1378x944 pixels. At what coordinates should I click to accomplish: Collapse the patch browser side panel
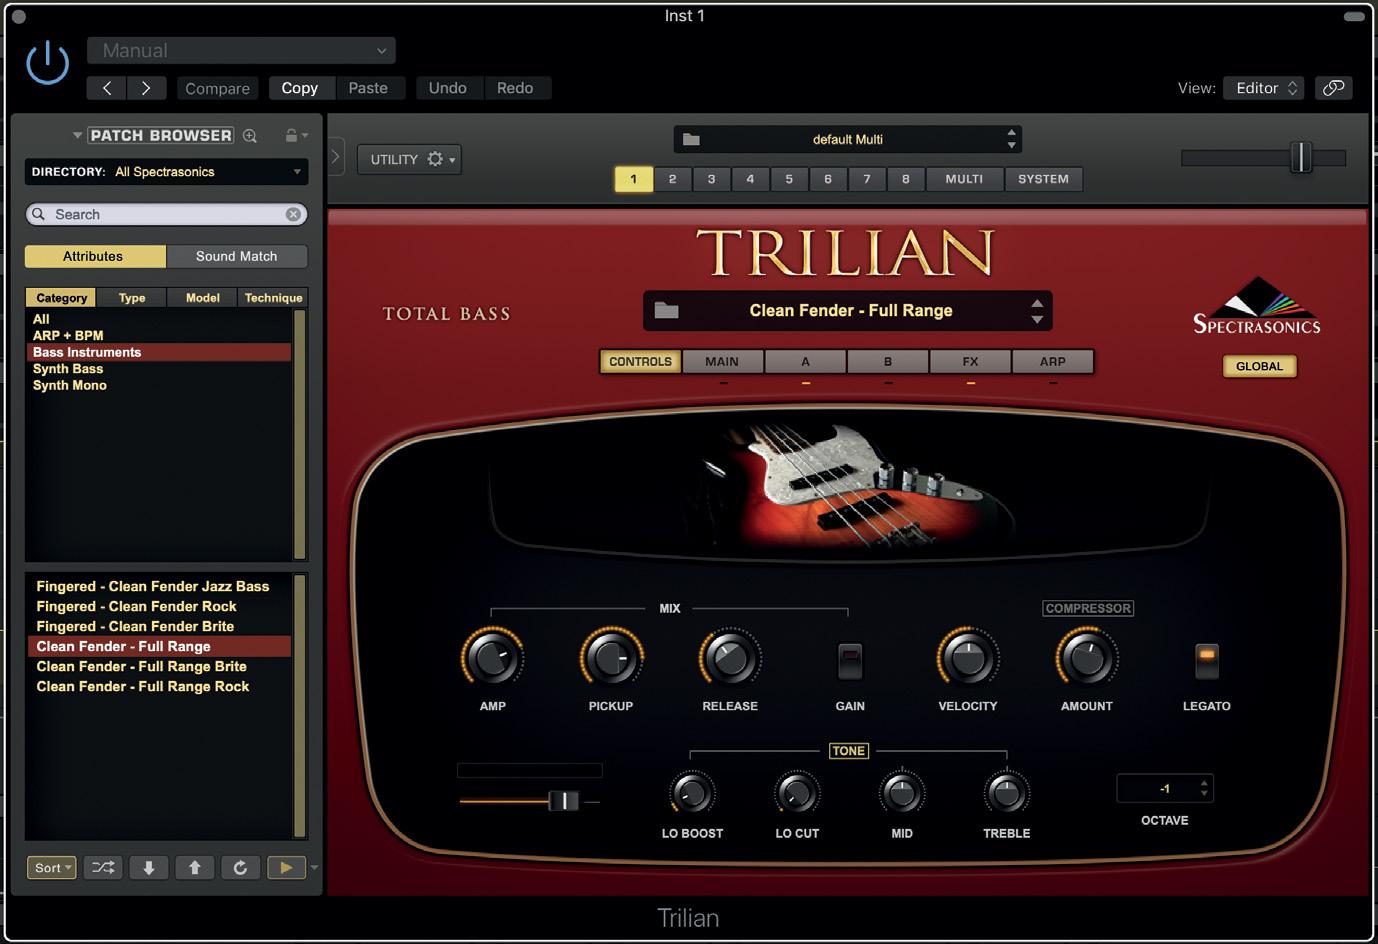click(336, 157)
